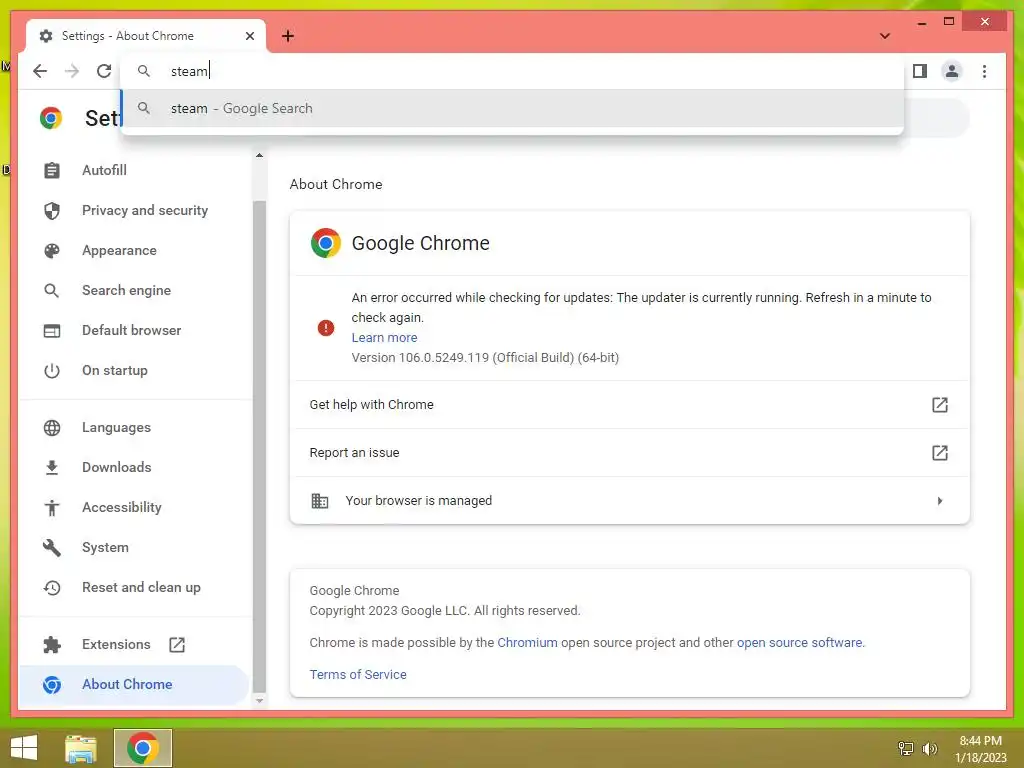Viewport: 1024px width, 768px height.
Task: Click the managed browser building icon
Action: click(319, 501)
